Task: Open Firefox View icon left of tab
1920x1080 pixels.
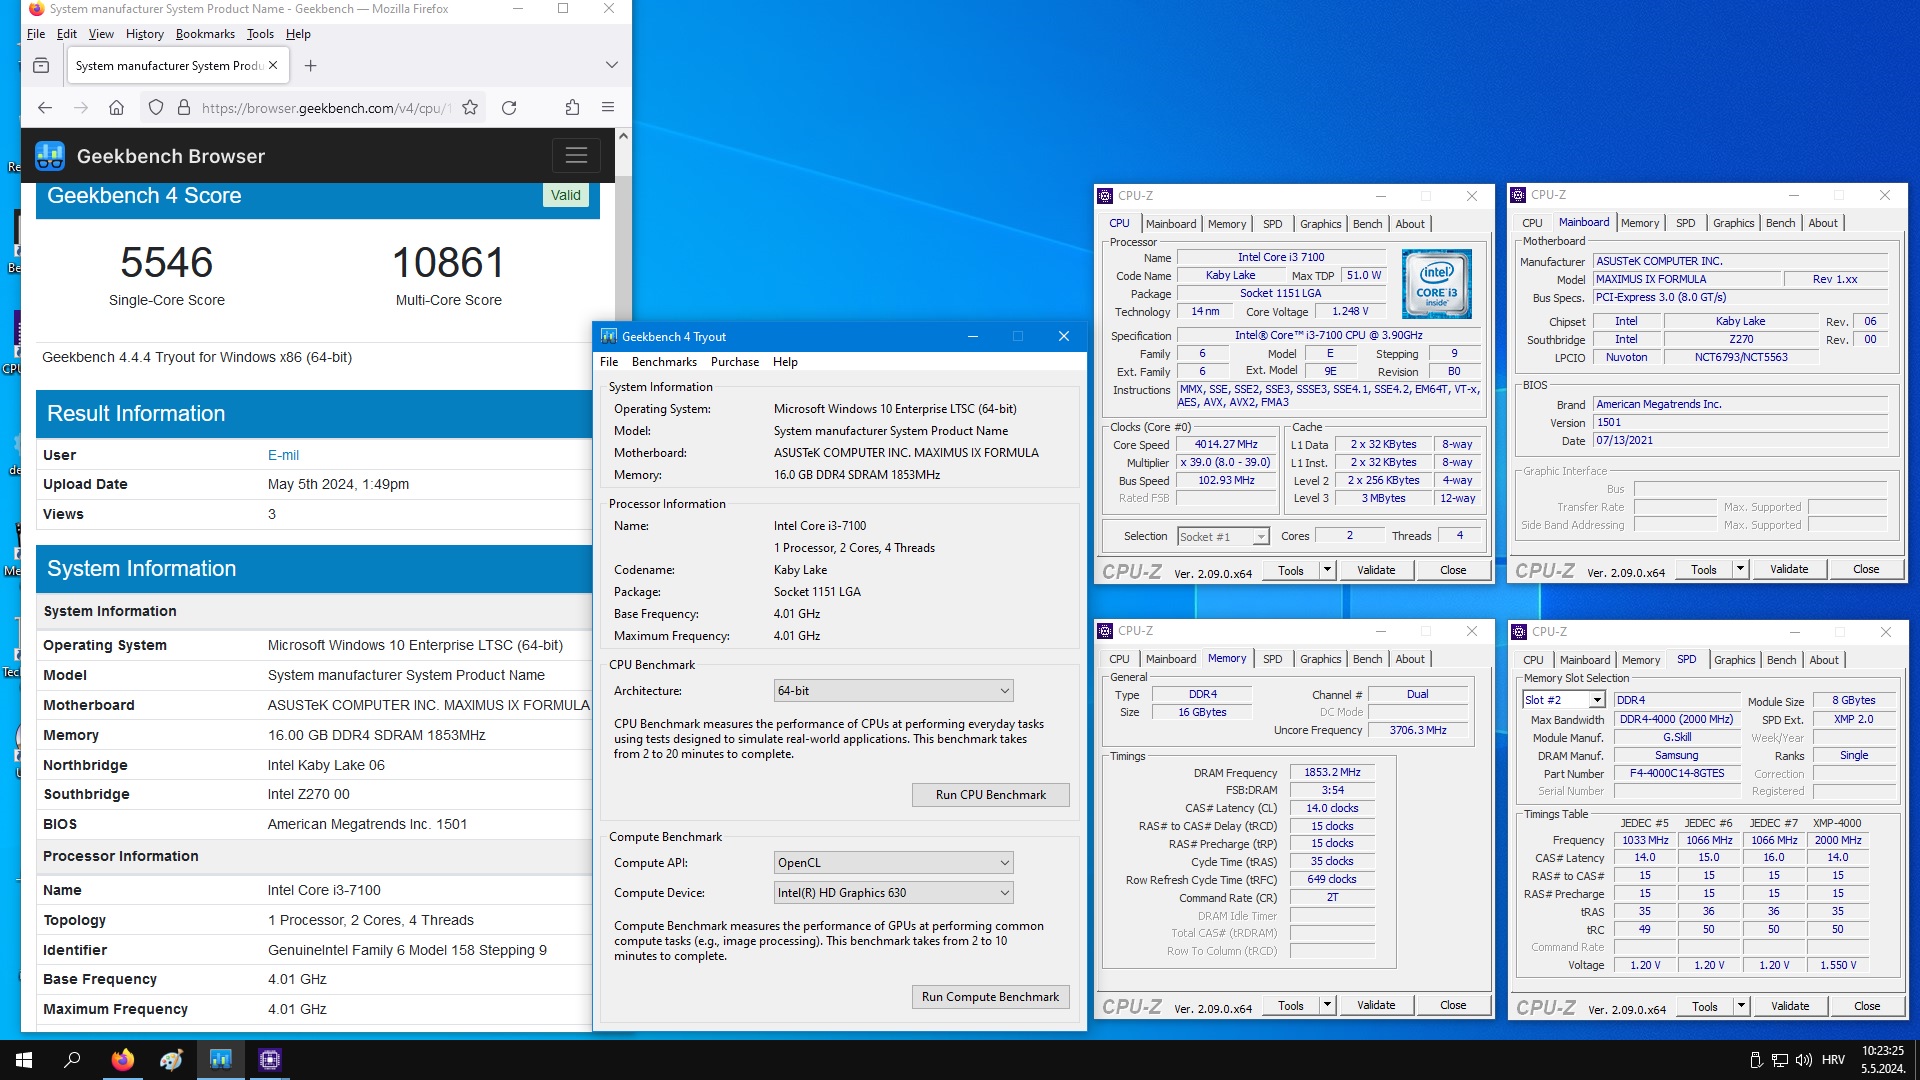Action: click(41, 66)
